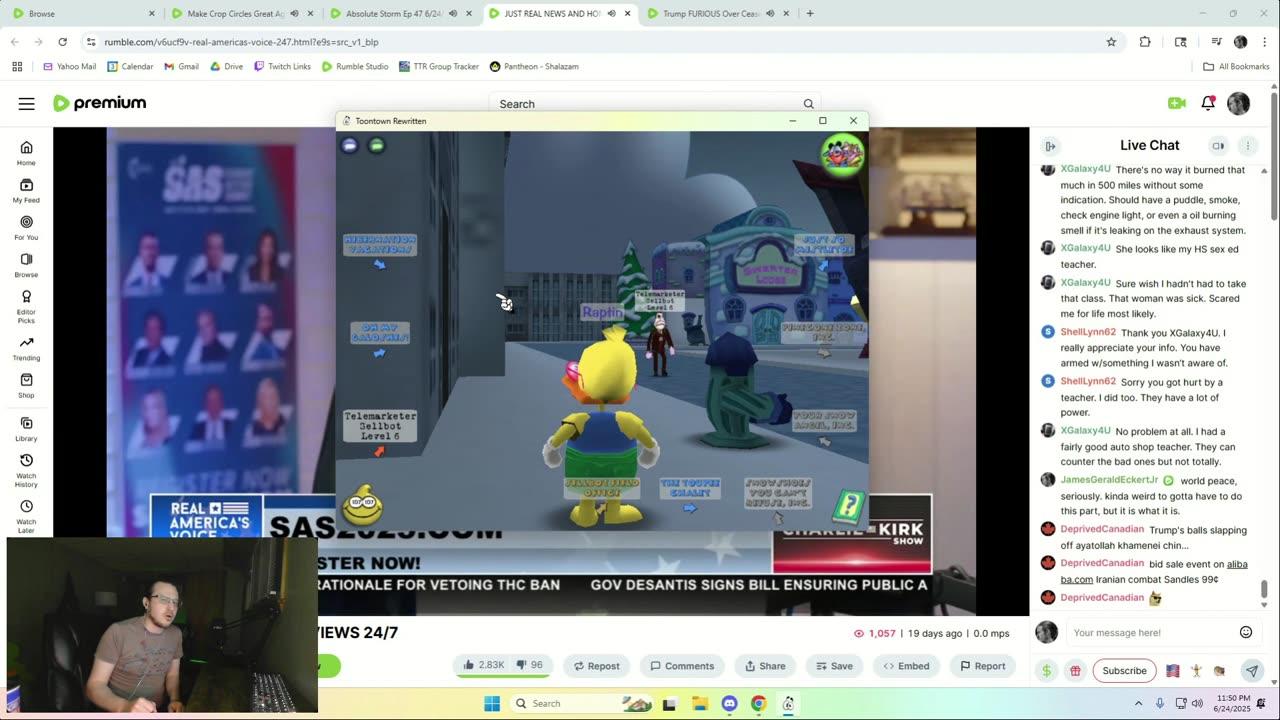
Task: Insert the US flag emote in chat
Action: [1173, 671]
